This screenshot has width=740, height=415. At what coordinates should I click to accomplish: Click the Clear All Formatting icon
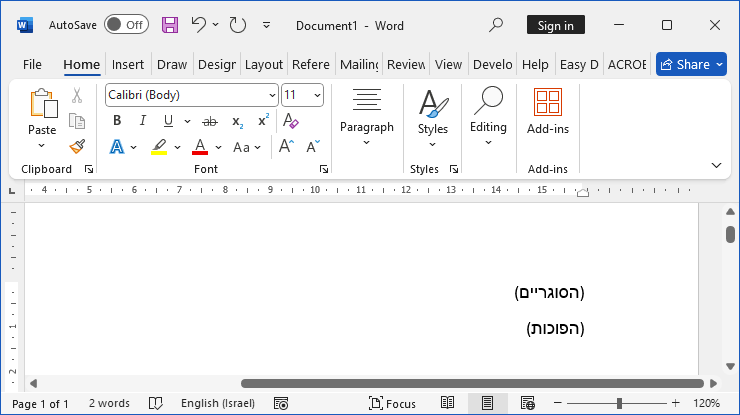coord(291,121)
